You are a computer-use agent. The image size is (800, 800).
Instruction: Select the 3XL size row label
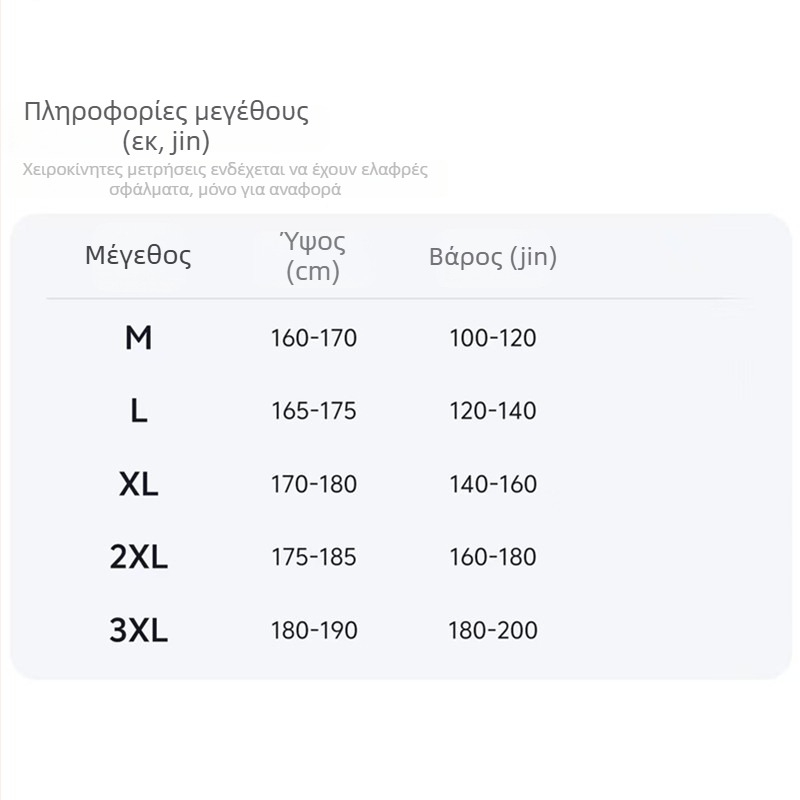[138, 630]
